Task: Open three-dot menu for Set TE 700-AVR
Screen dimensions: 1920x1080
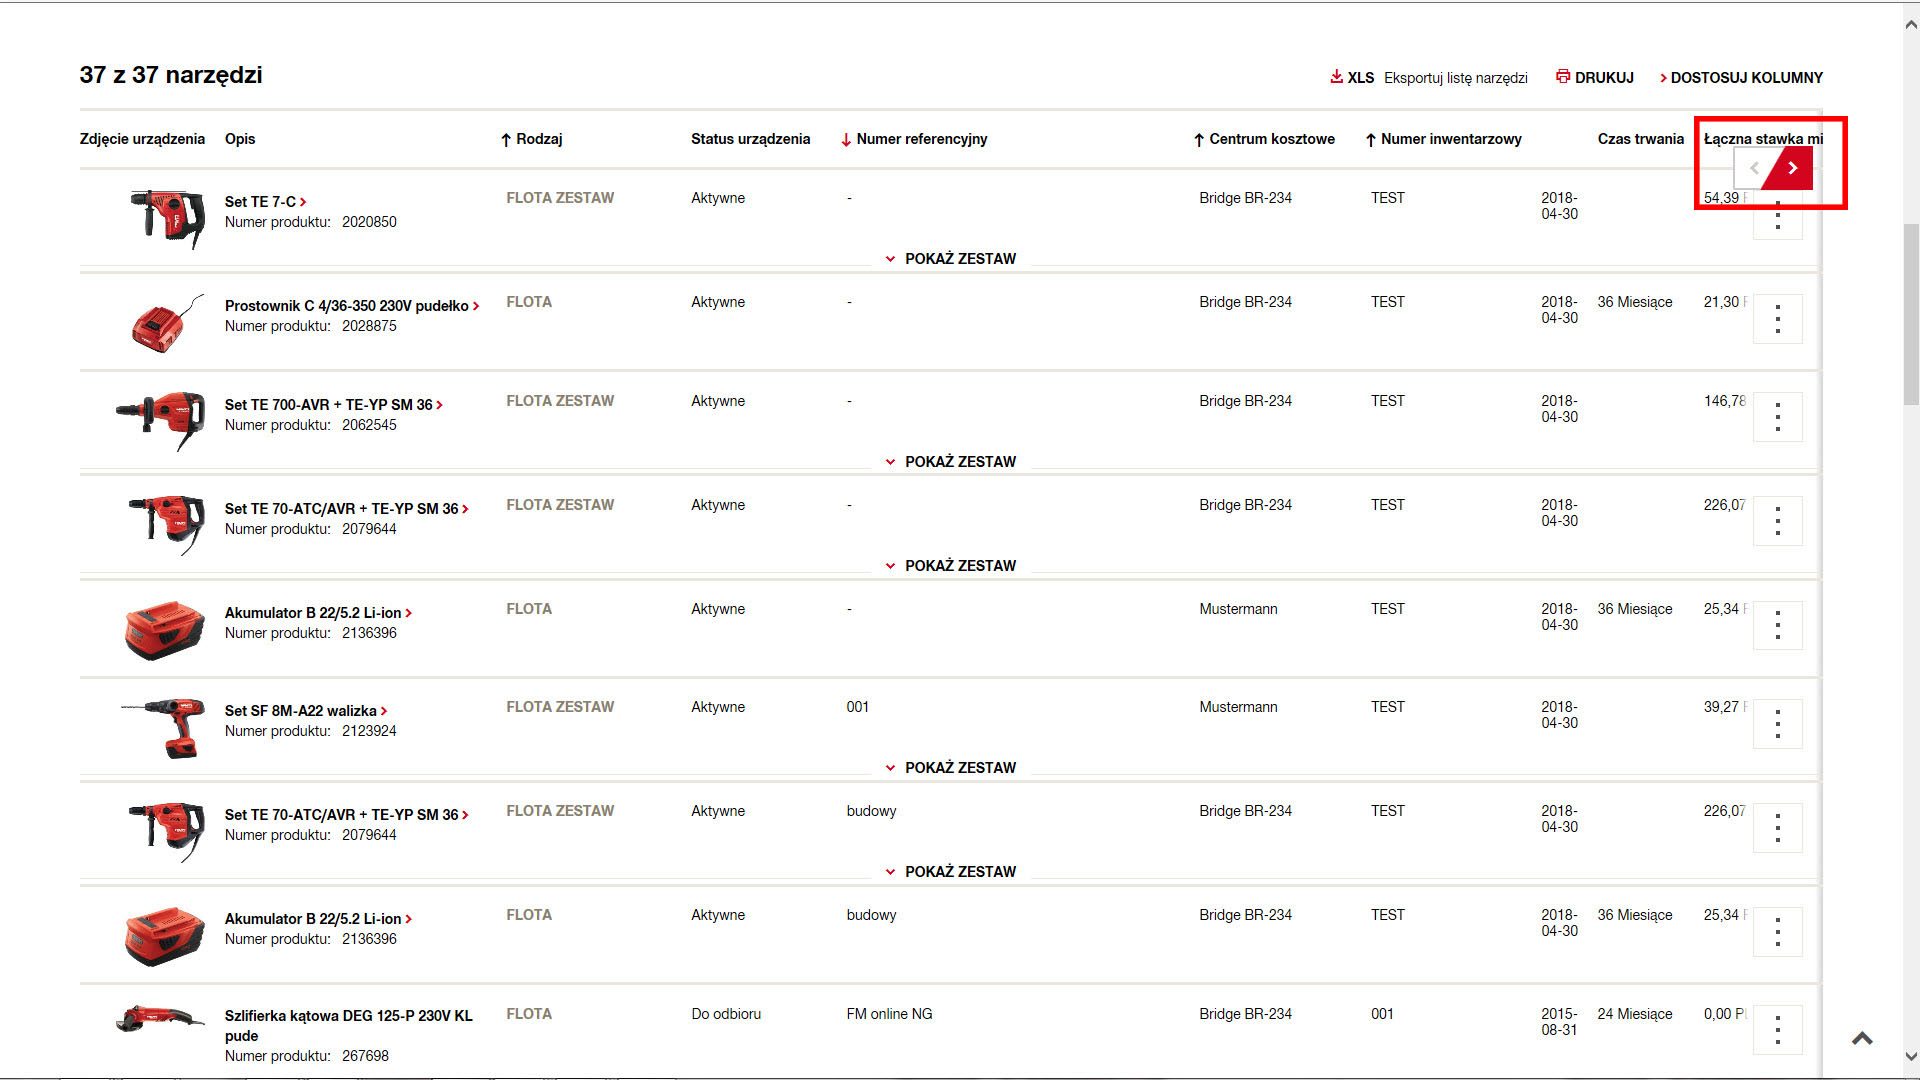Action: pyautogui.click(x=1777, y=417)
